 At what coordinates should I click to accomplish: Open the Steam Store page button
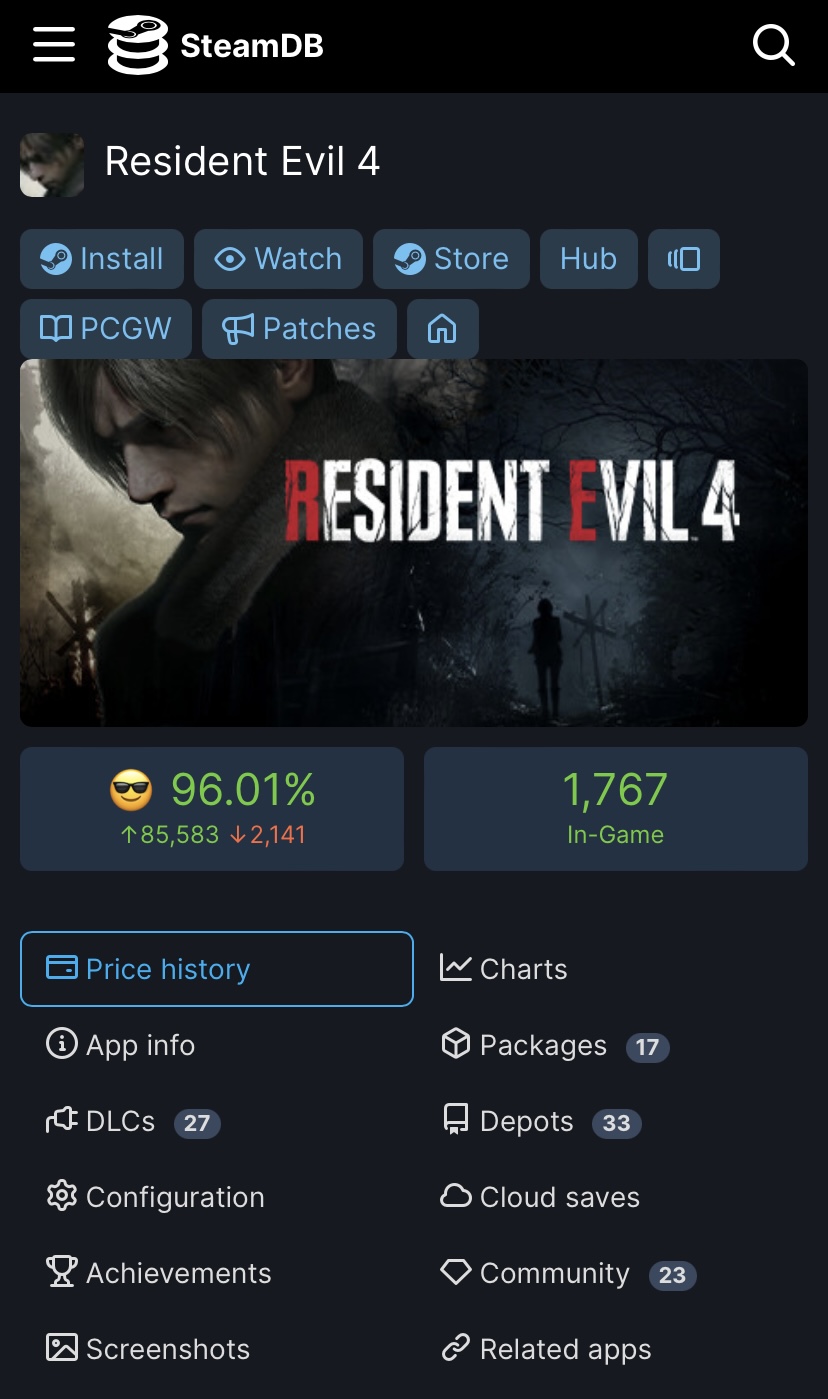(451, 259)
